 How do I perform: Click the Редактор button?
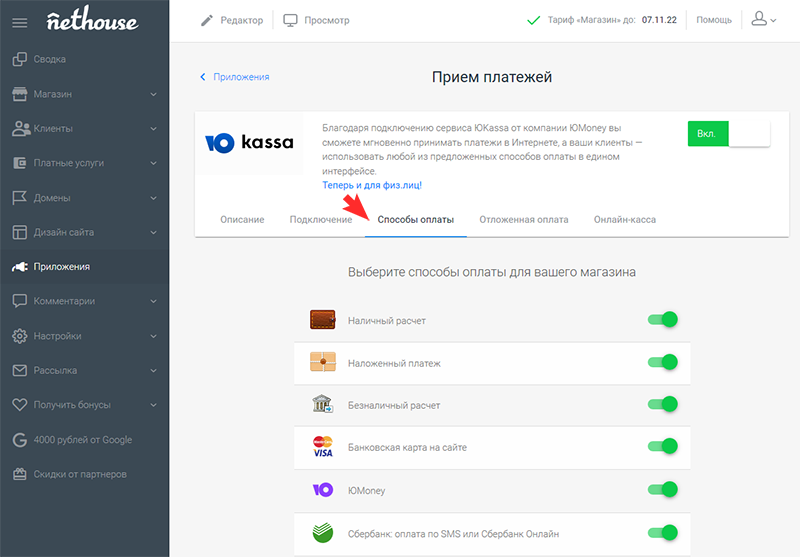pyautogui.click(x=232, y=20)
